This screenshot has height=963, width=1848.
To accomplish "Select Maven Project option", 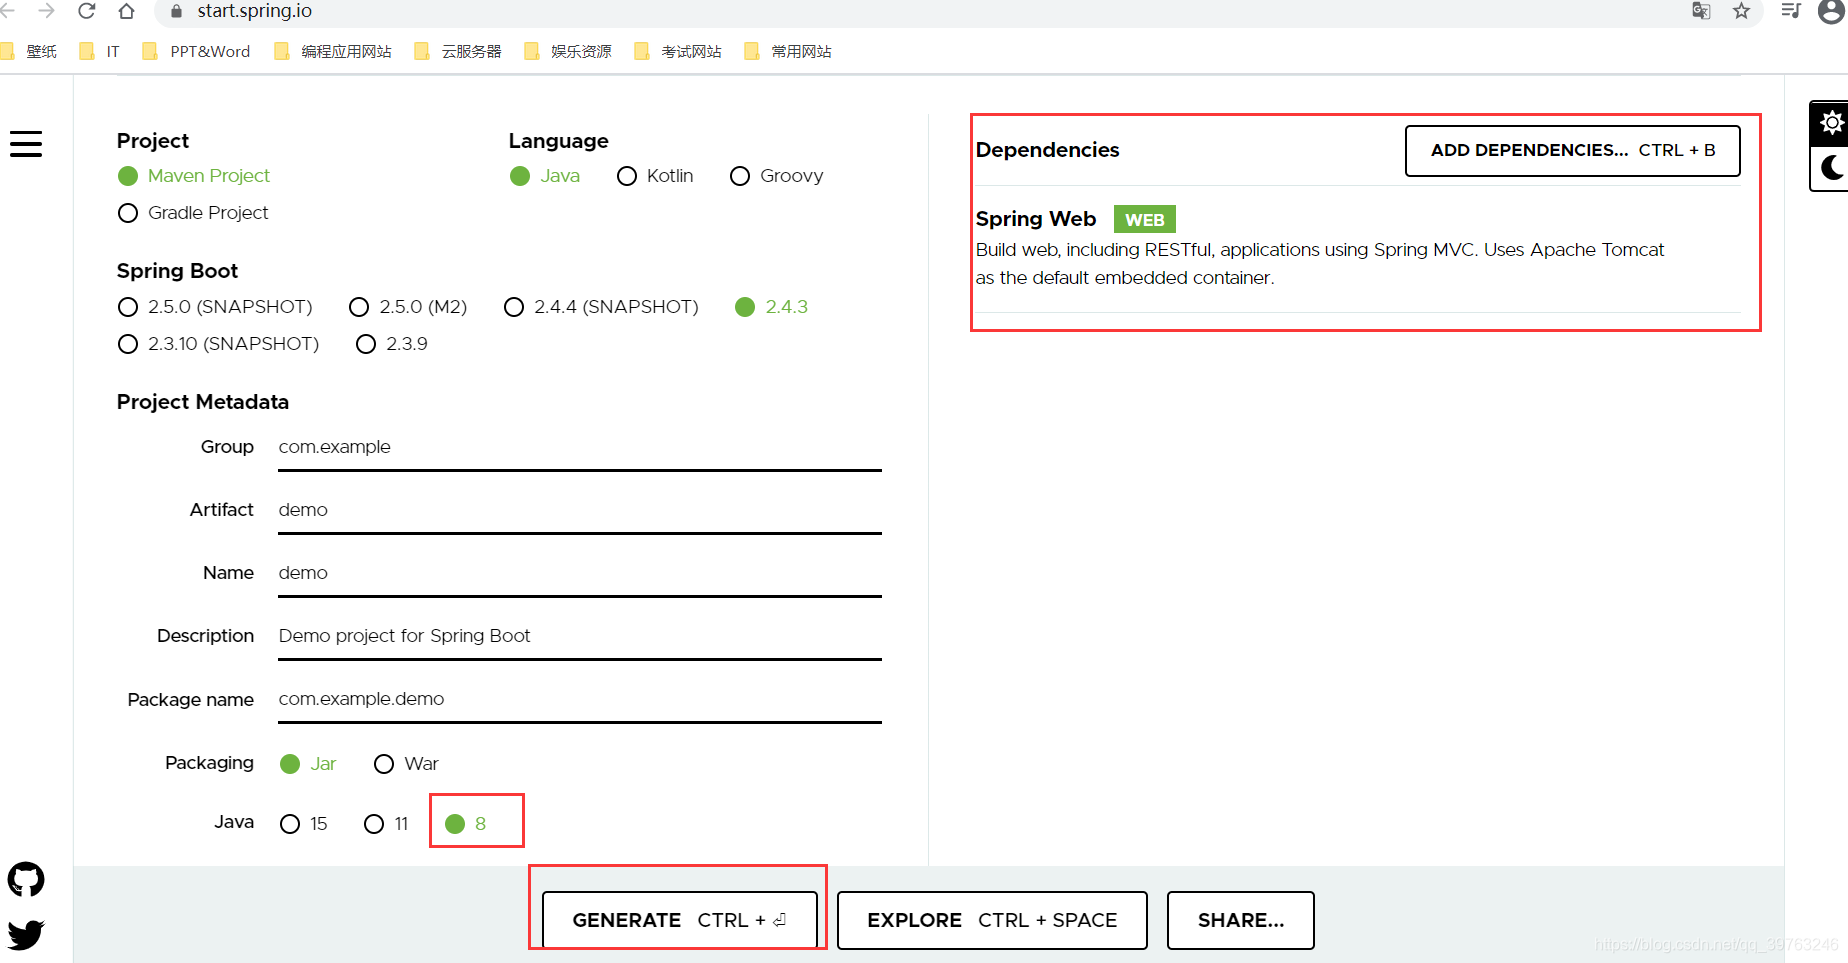I will 194,176.
